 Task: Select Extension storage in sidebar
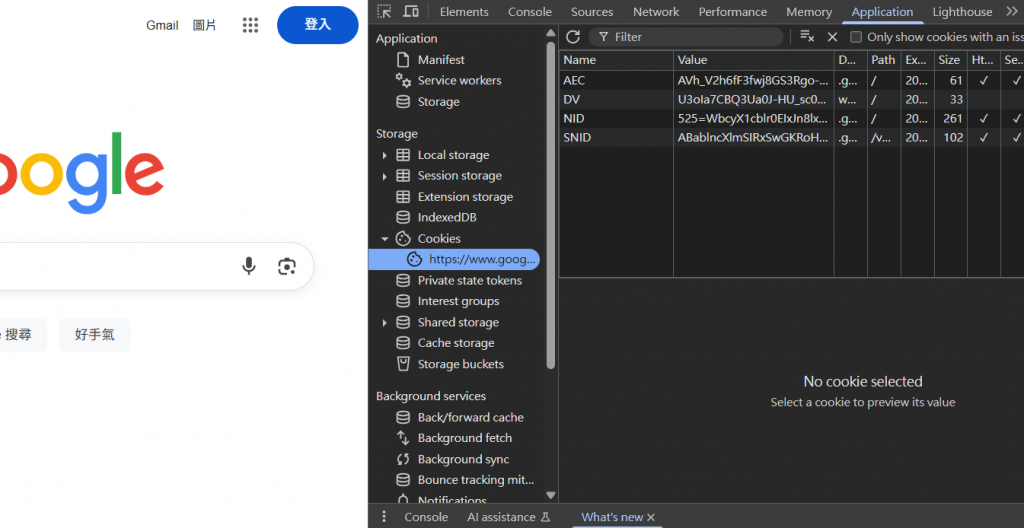click(455, 197)
